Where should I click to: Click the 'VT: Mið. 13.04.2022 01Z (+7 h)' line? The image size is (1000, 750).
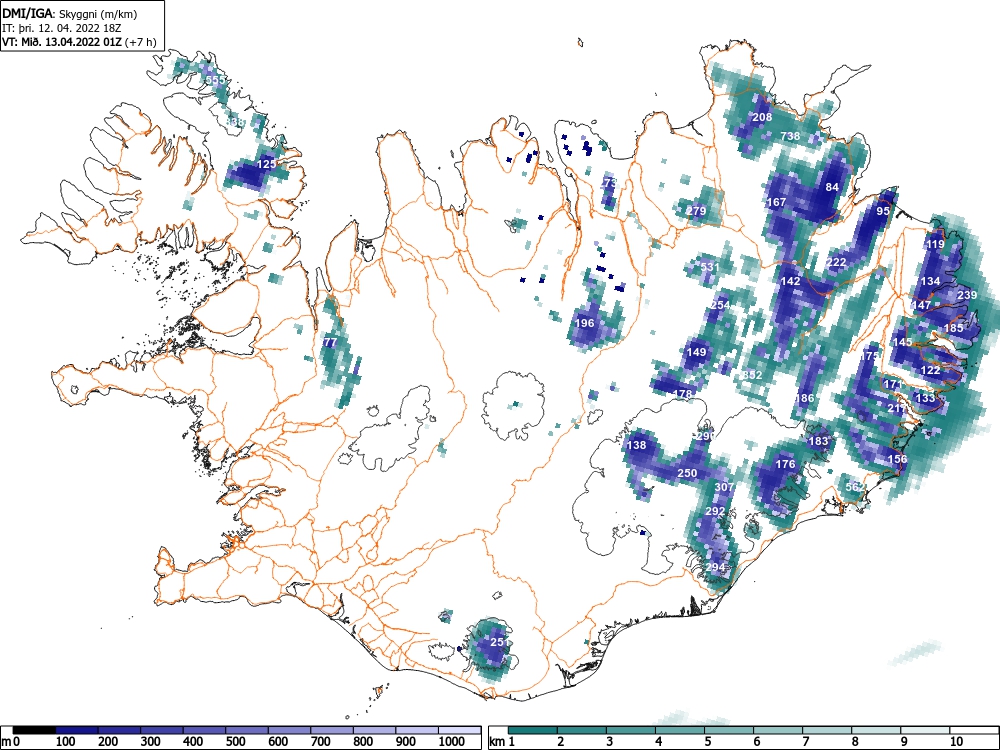[x=79, y=42]
